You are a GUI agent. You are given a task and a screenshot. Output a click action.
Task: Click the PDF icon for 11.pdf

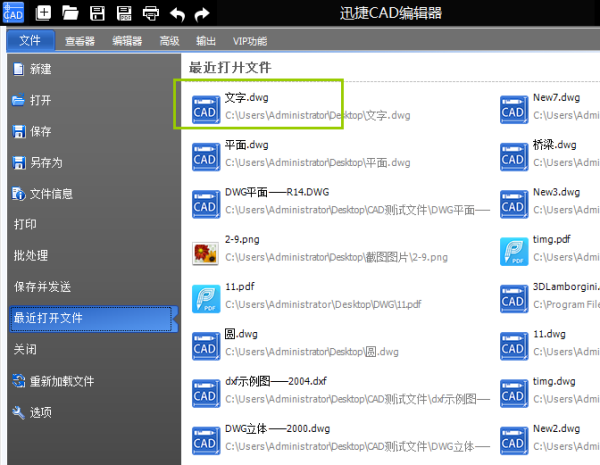206,299
